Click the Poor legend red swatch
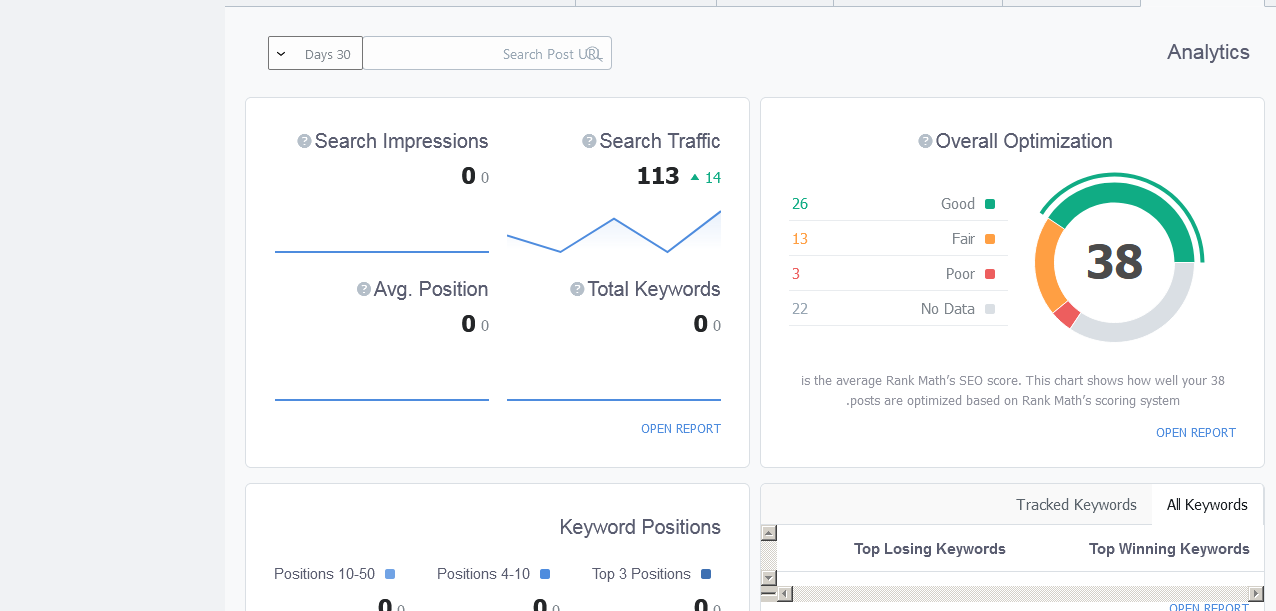1276x611 pixels. pyautogui.click(x=990, y=274)
